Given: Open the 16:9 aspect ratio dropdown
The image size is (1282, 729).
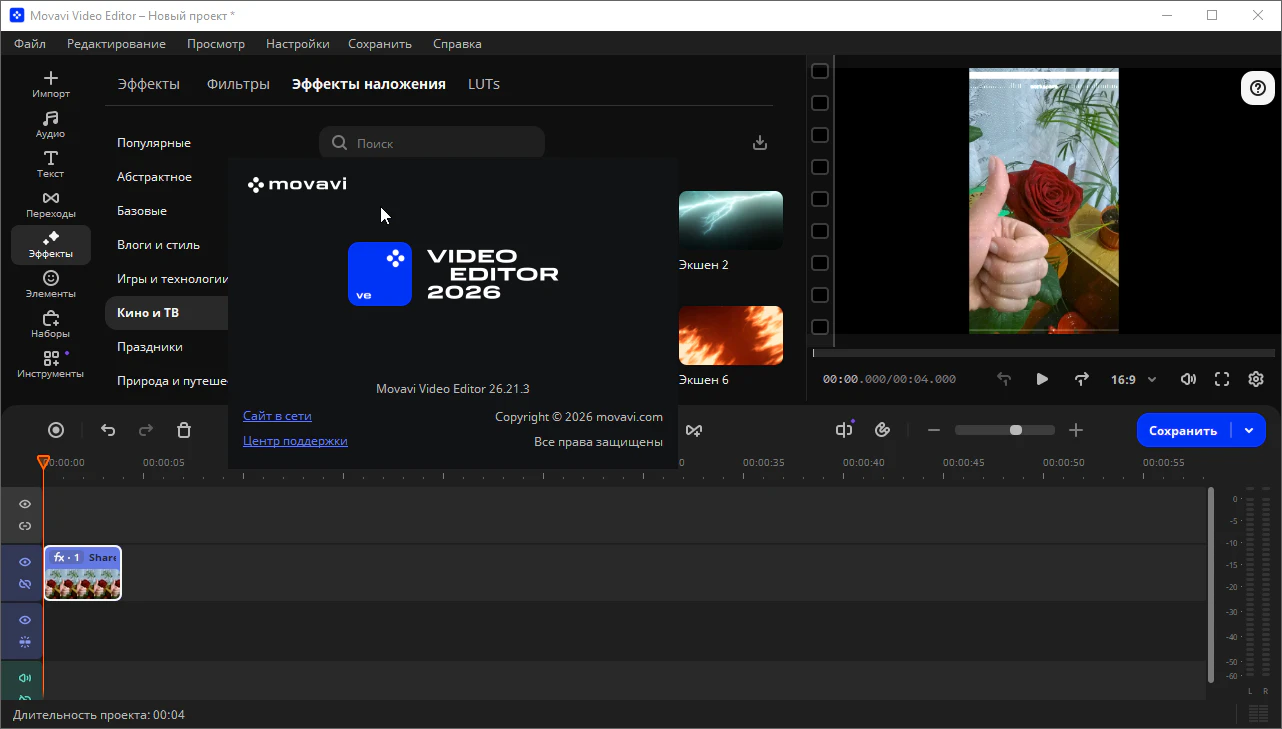Looking at the screenshot, I should click(x=1134, y=380).
